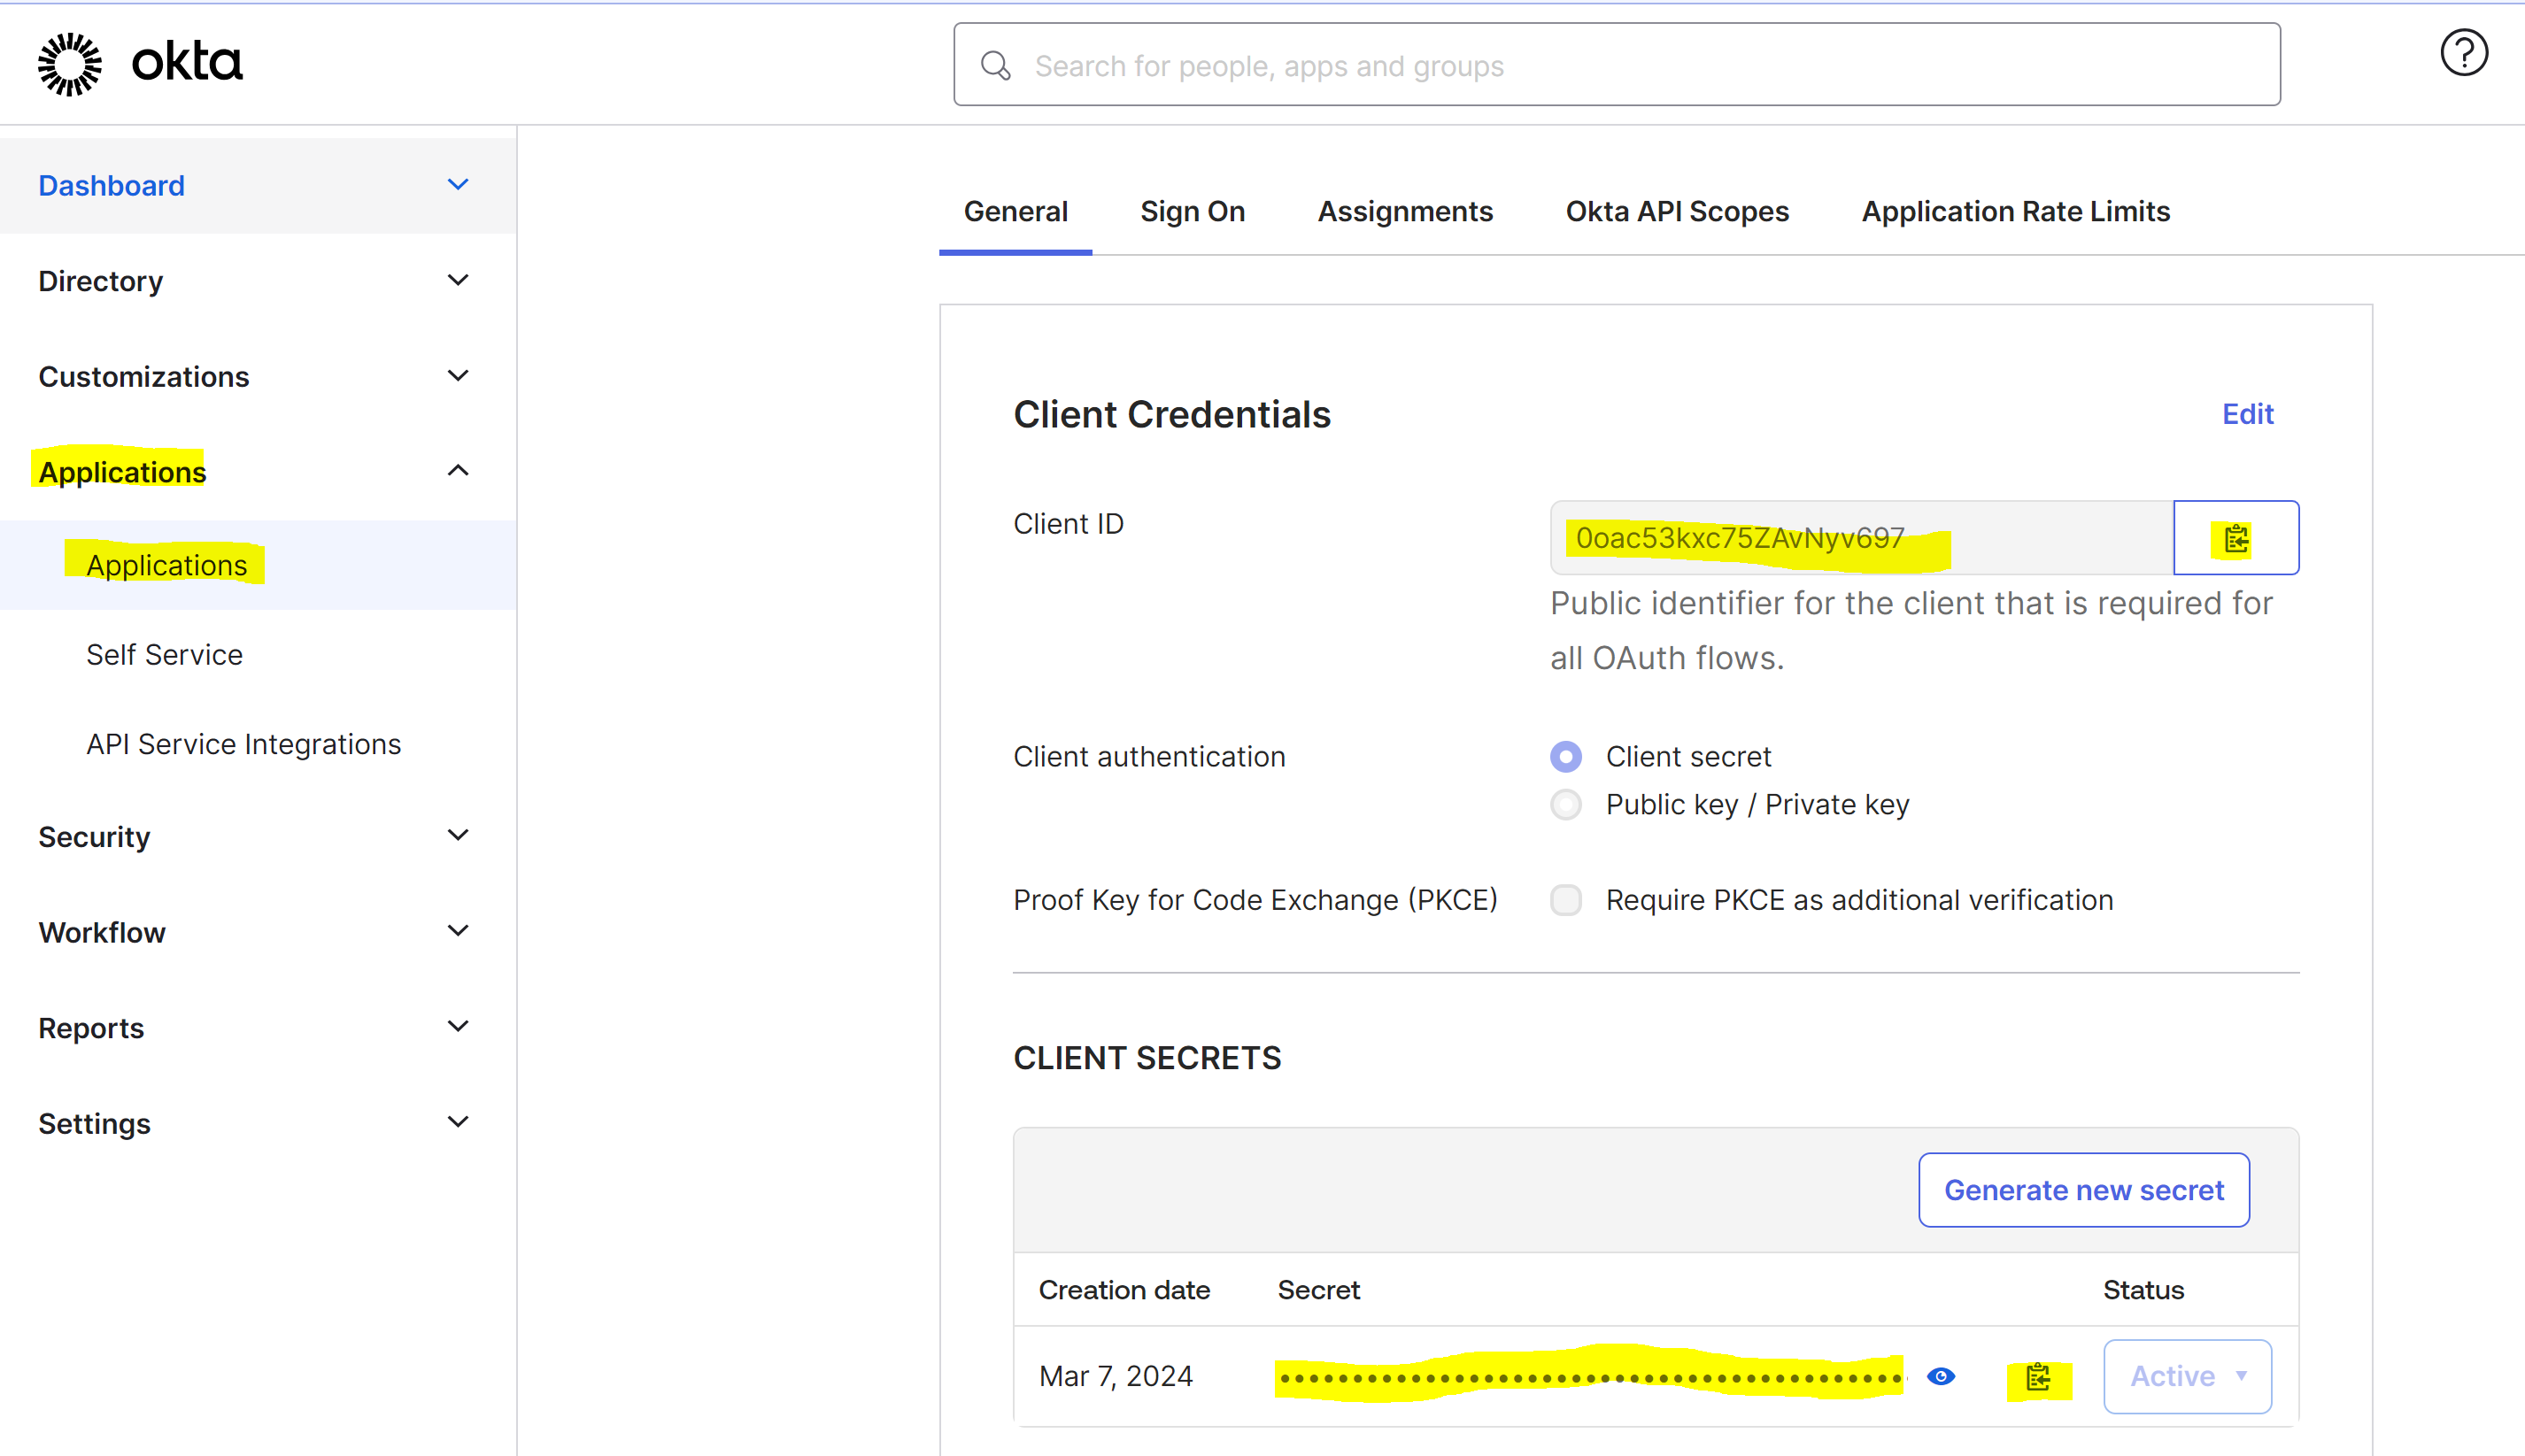Click the Okta logo

(138, 62)
